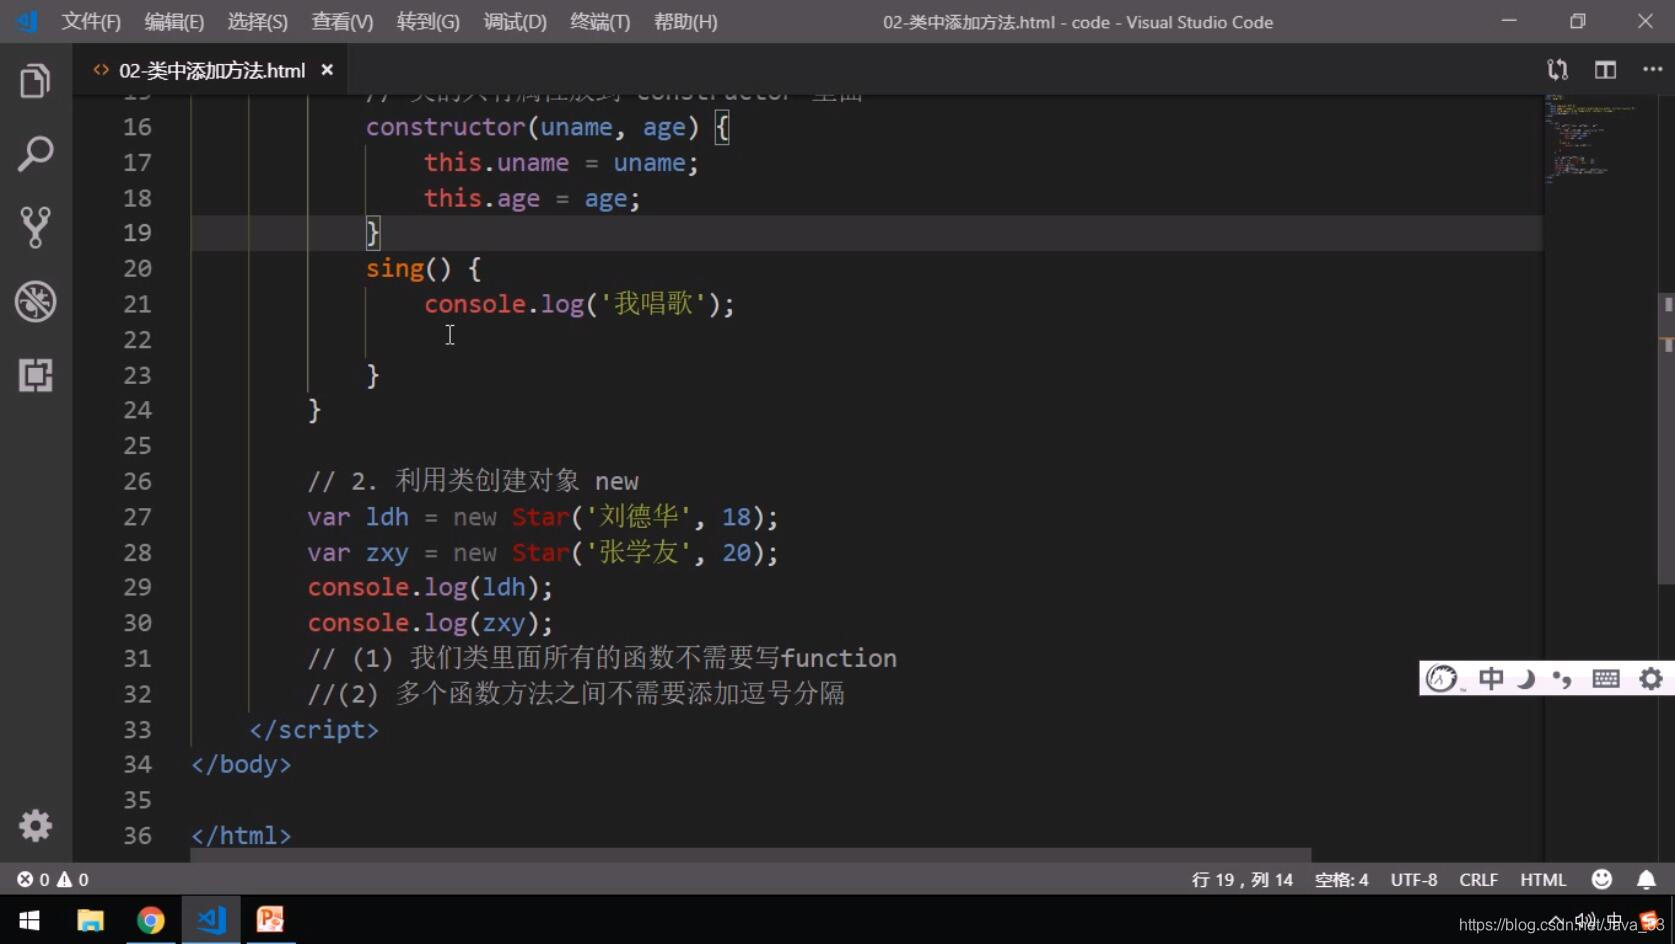This screenshot has height=944, width=1675.
Task: Open PowerPoint from the taskbar
Action: [x=270, y=919]
